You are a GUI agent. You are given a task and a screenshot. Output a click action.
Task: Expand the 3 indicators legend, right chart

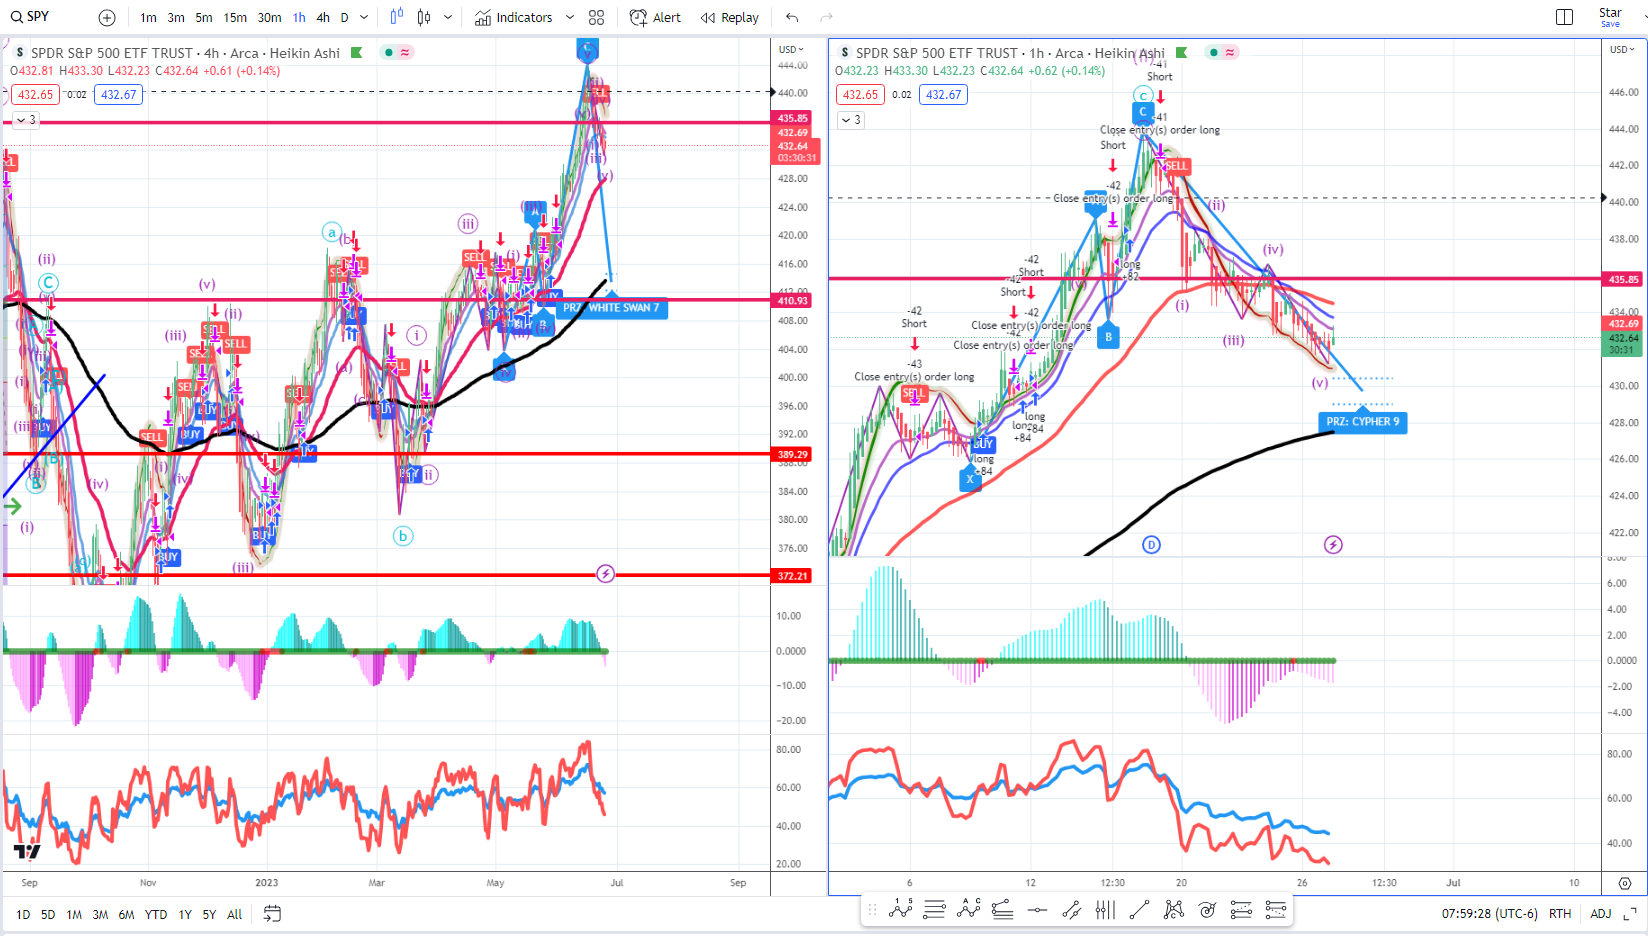[851, 120]
